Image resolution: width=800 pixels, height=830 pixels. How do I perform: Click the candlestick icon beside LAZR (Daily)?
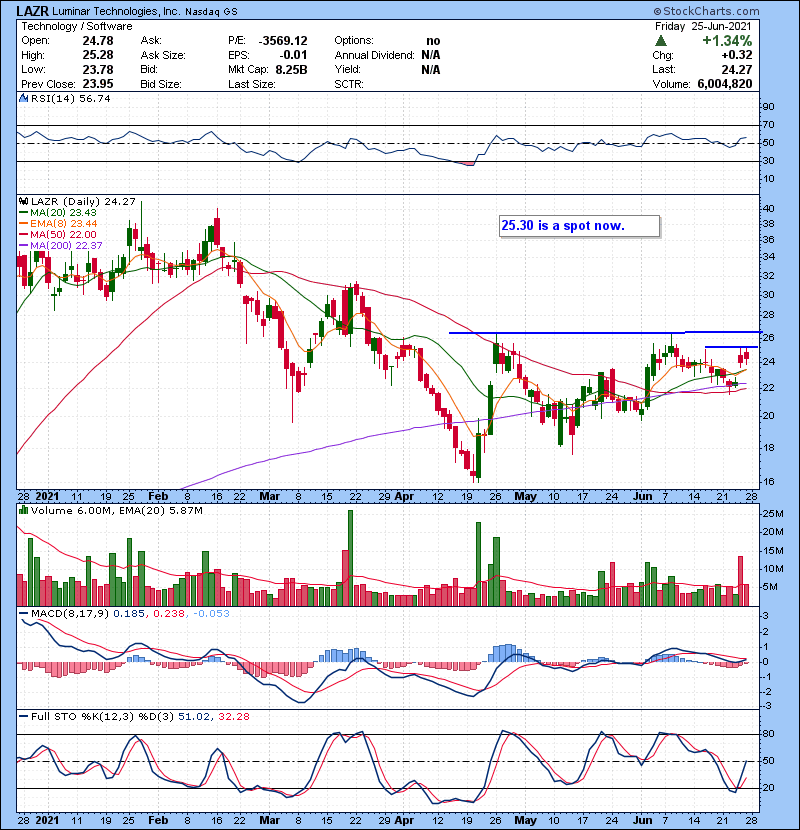click(x=23, y=201)
